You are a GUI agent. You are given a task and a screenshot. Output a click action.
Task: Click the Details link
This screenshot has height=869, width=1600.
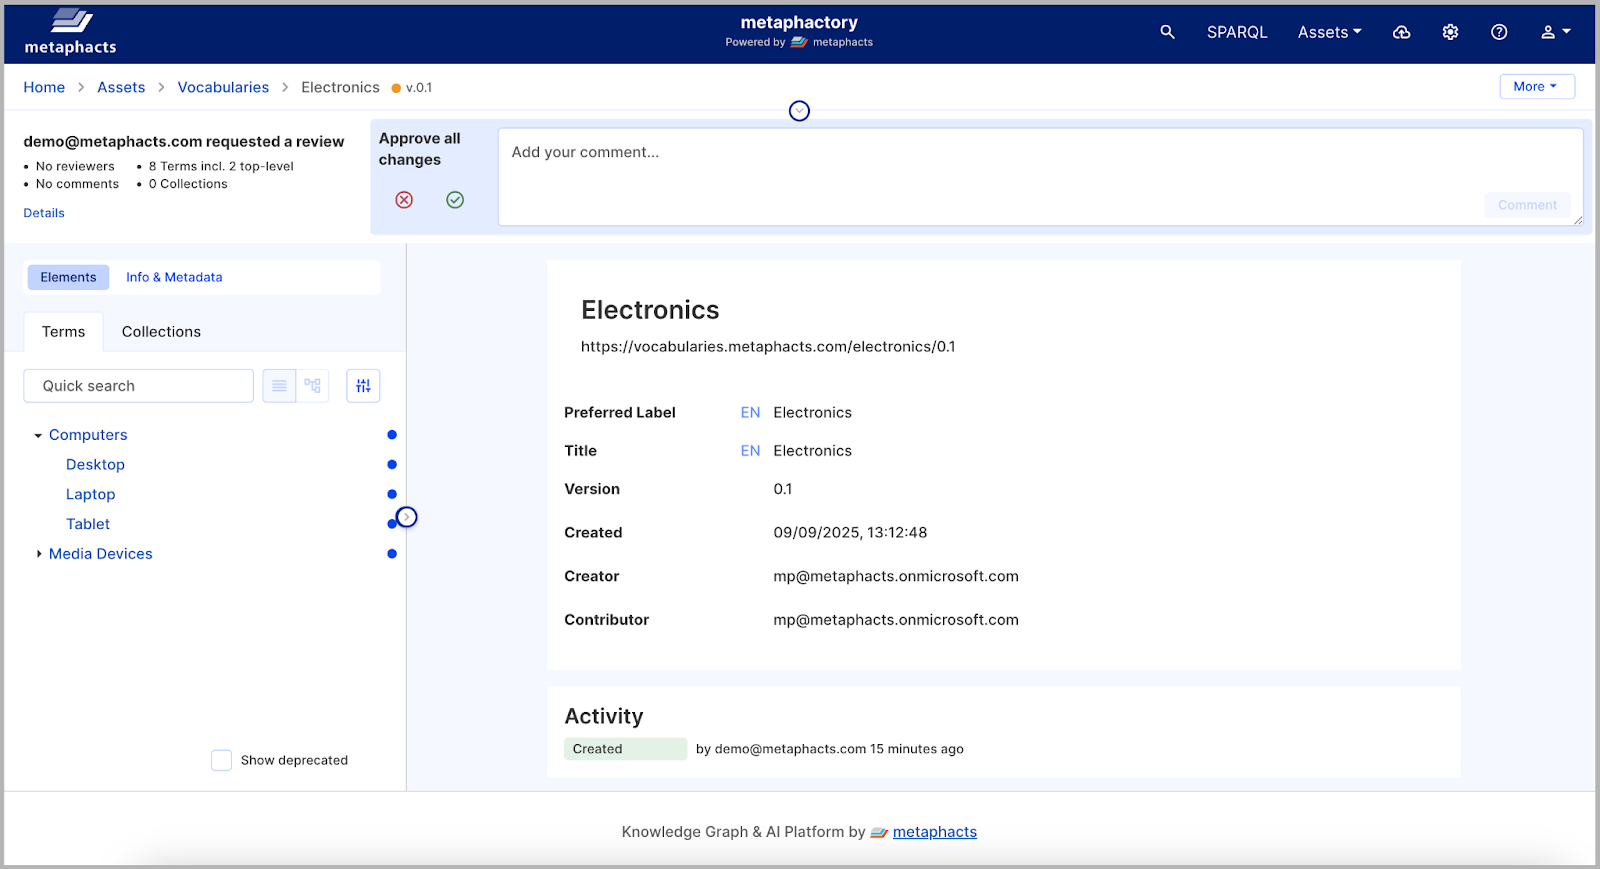44,213
